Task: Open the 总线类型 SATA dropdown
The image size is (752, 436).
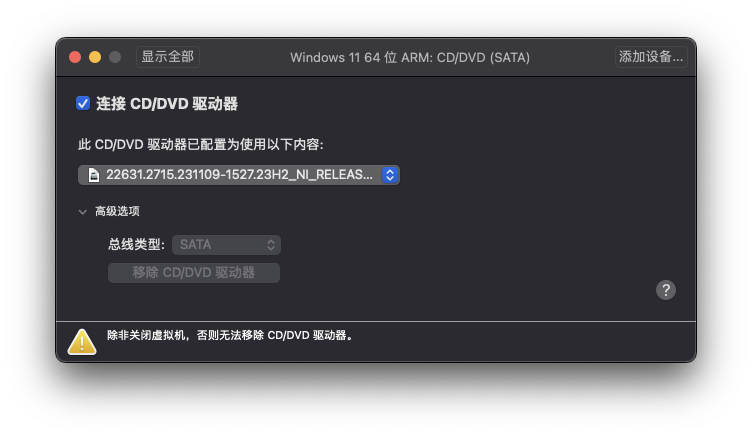Action: pyautogui.click(x=226, y=245)
